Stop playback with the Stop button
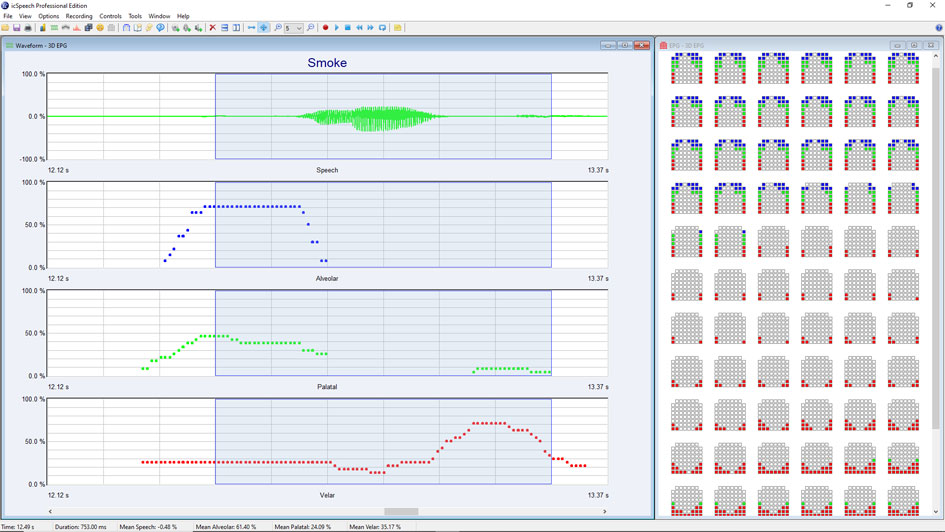 tap(348, 28)
